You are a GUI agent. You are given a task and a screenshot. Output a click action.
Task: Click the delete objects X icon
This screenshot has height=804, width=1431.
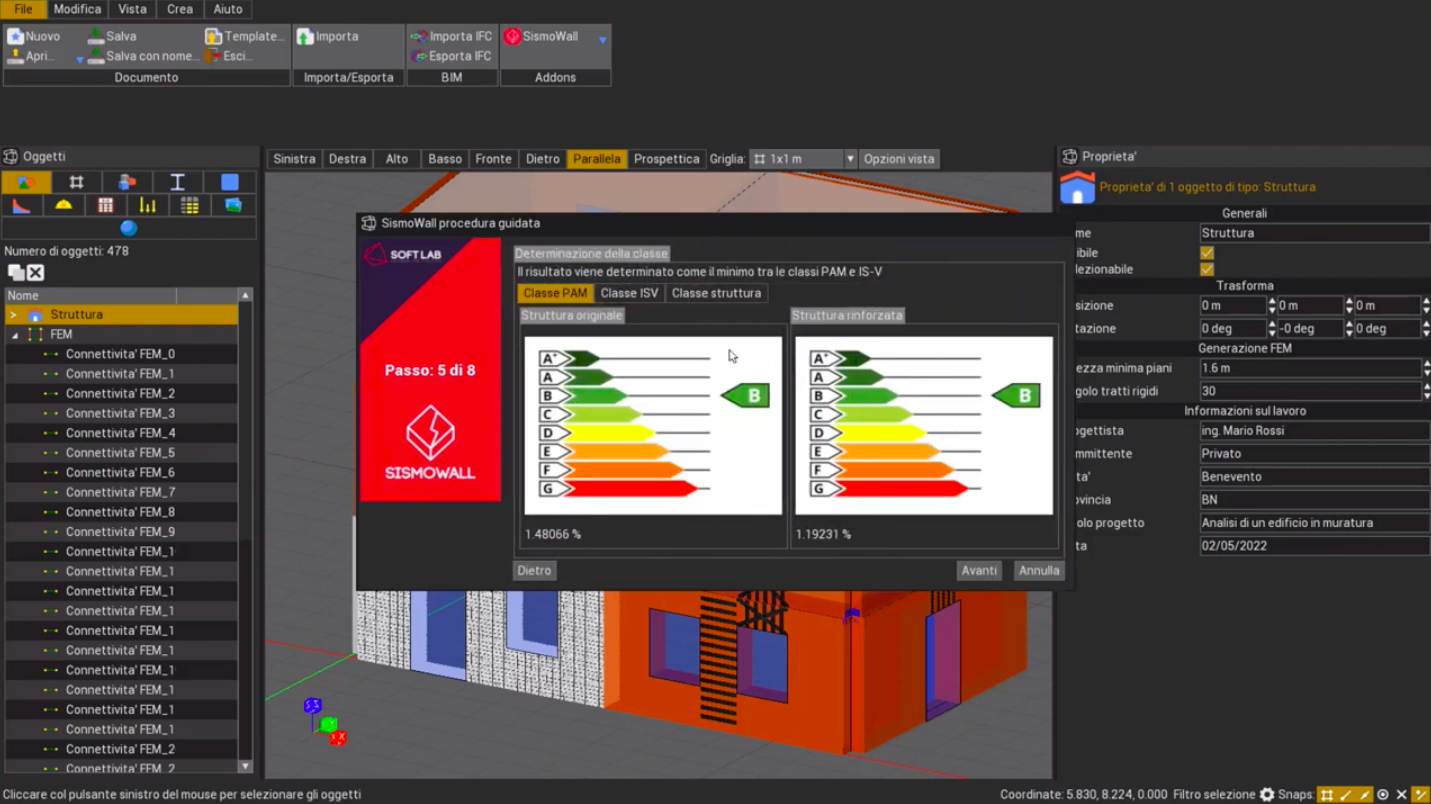pyautogui.click(x=35, y=272)
